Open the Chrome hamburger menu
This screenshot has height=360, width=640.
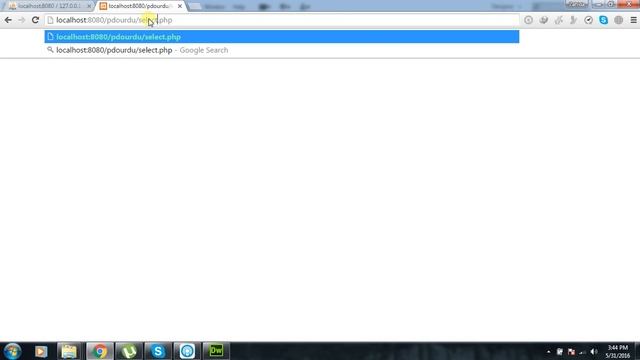tap(633, 20)
